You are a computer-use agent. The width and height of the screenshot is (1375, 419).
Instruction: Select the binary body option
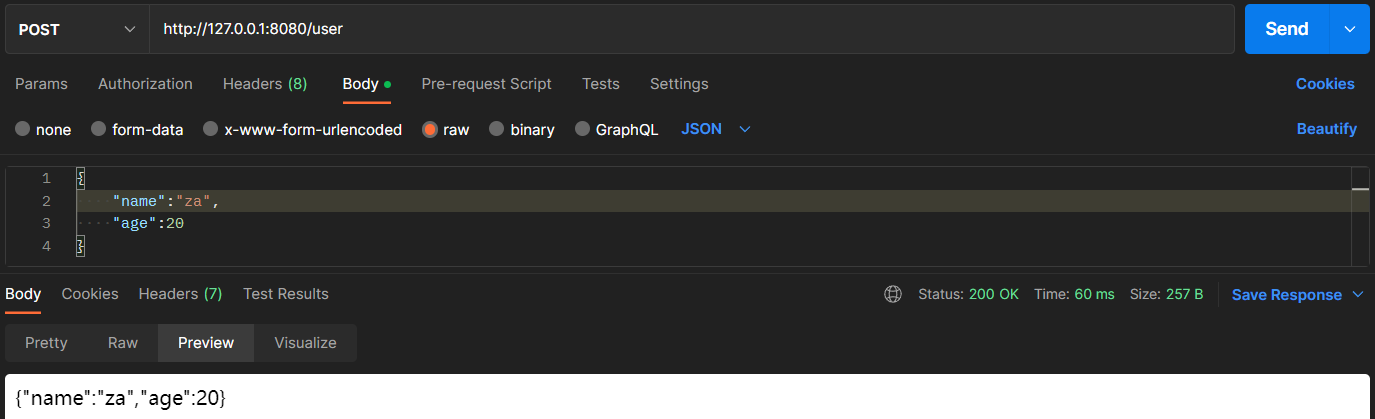point(496,129)
